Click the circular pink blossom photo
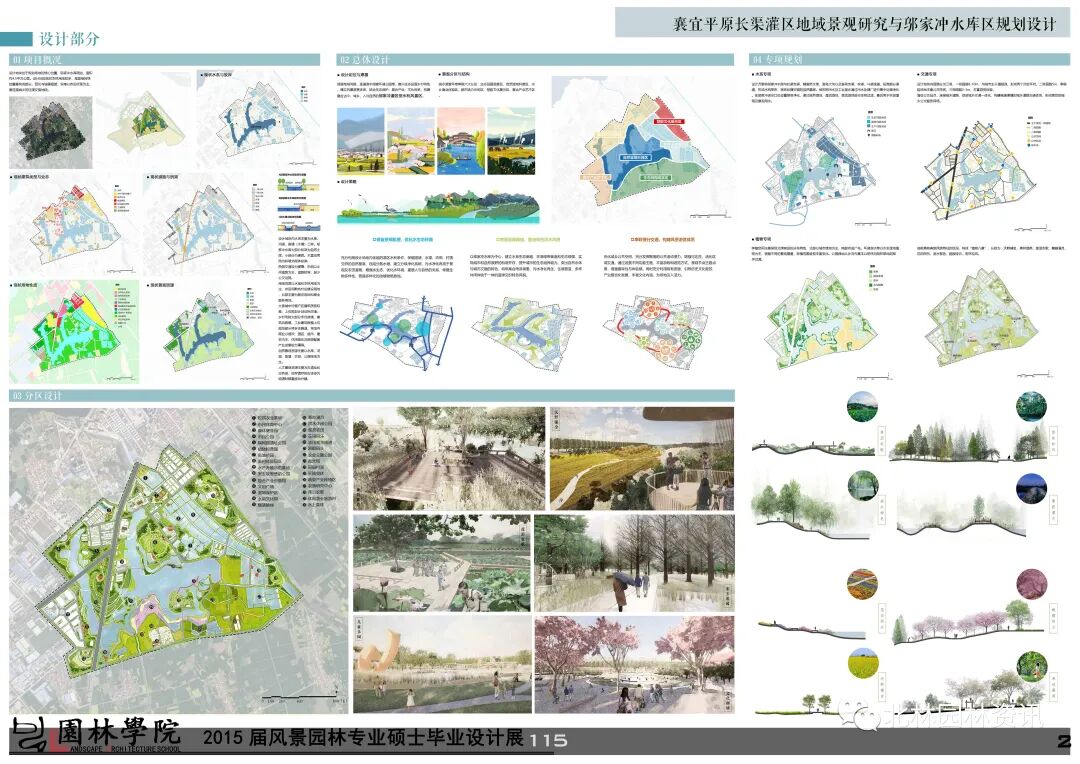This screenshot has height=764, width=1080. (x=1031, y=584)
